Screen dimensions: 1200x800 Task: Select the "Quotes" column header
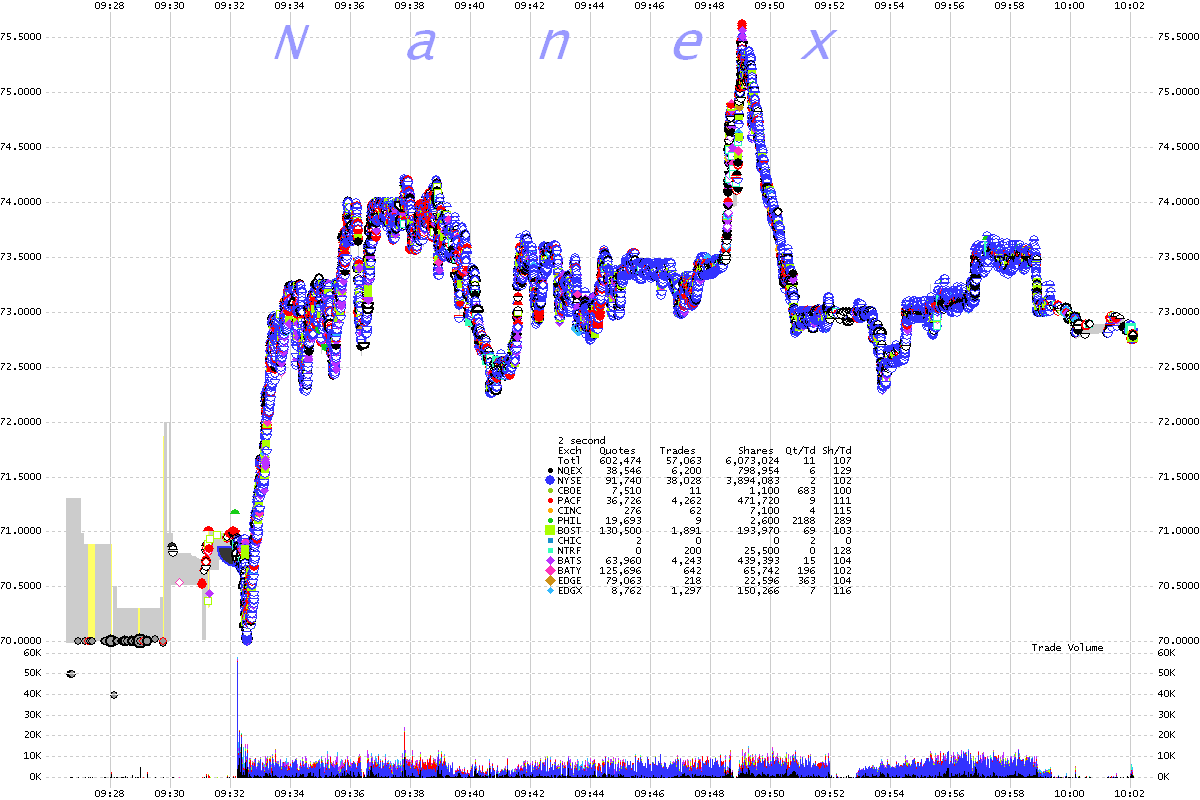617,451
